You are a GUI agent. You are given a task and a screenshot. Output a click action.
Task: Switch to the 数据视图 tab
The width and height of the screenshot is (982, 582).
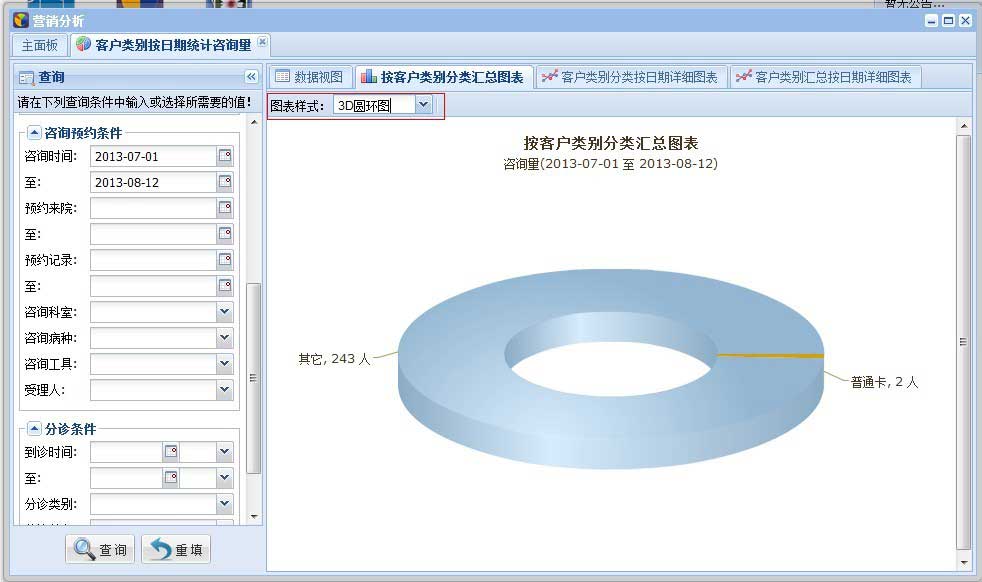(311, 77)
